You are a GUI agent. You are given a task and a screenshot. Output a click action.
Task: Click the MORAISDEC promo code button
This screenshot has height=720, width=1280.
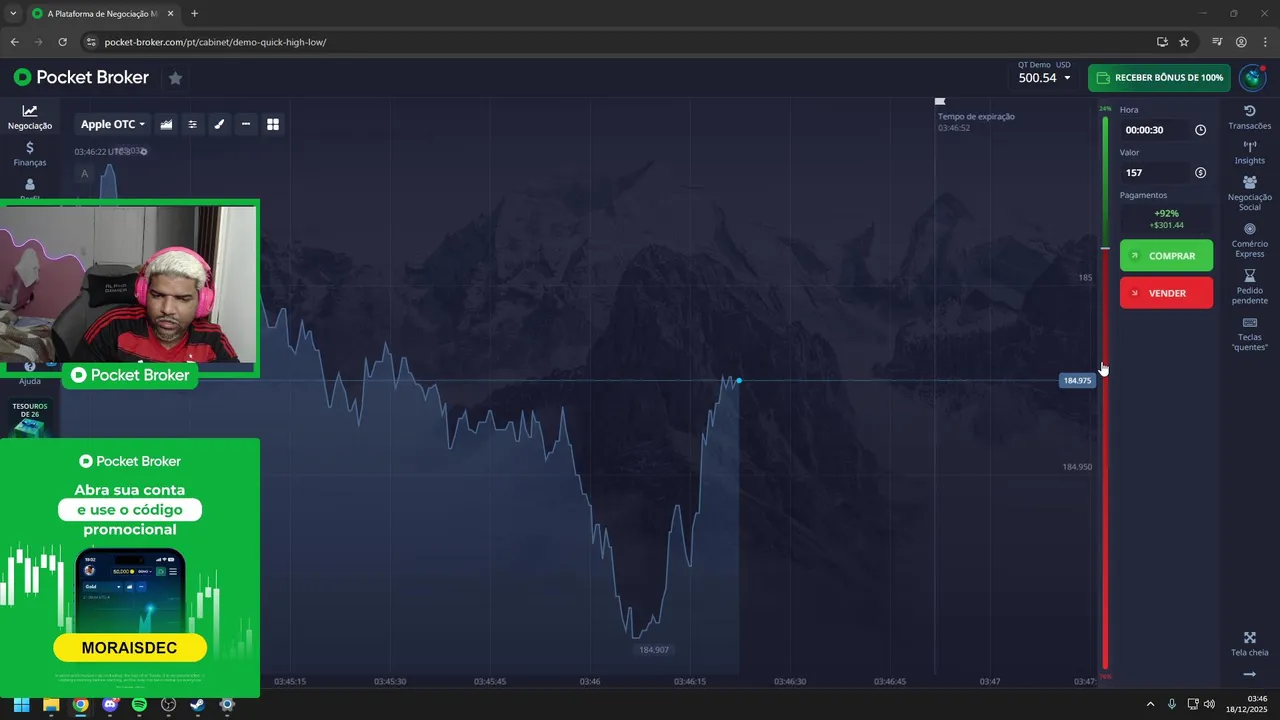[x=130, y=648]
